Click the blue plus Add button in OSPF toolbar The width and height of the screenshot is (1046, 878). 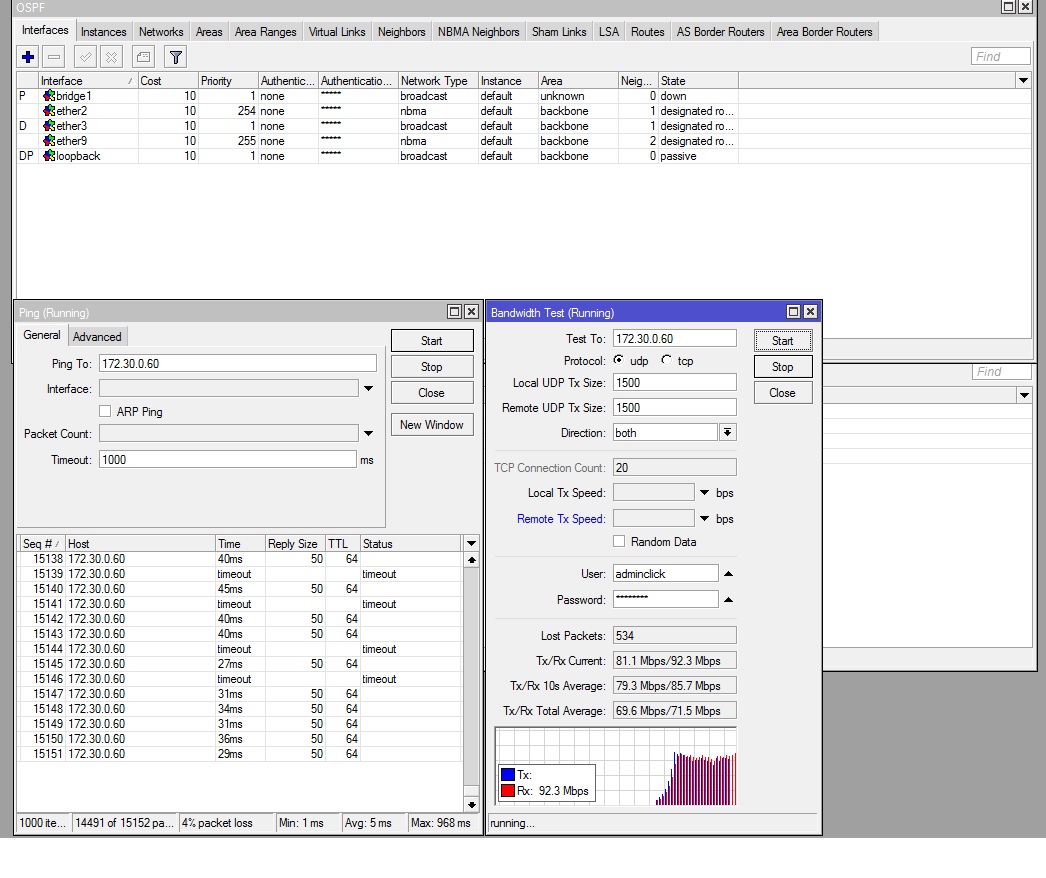click(x=28, y=57)
